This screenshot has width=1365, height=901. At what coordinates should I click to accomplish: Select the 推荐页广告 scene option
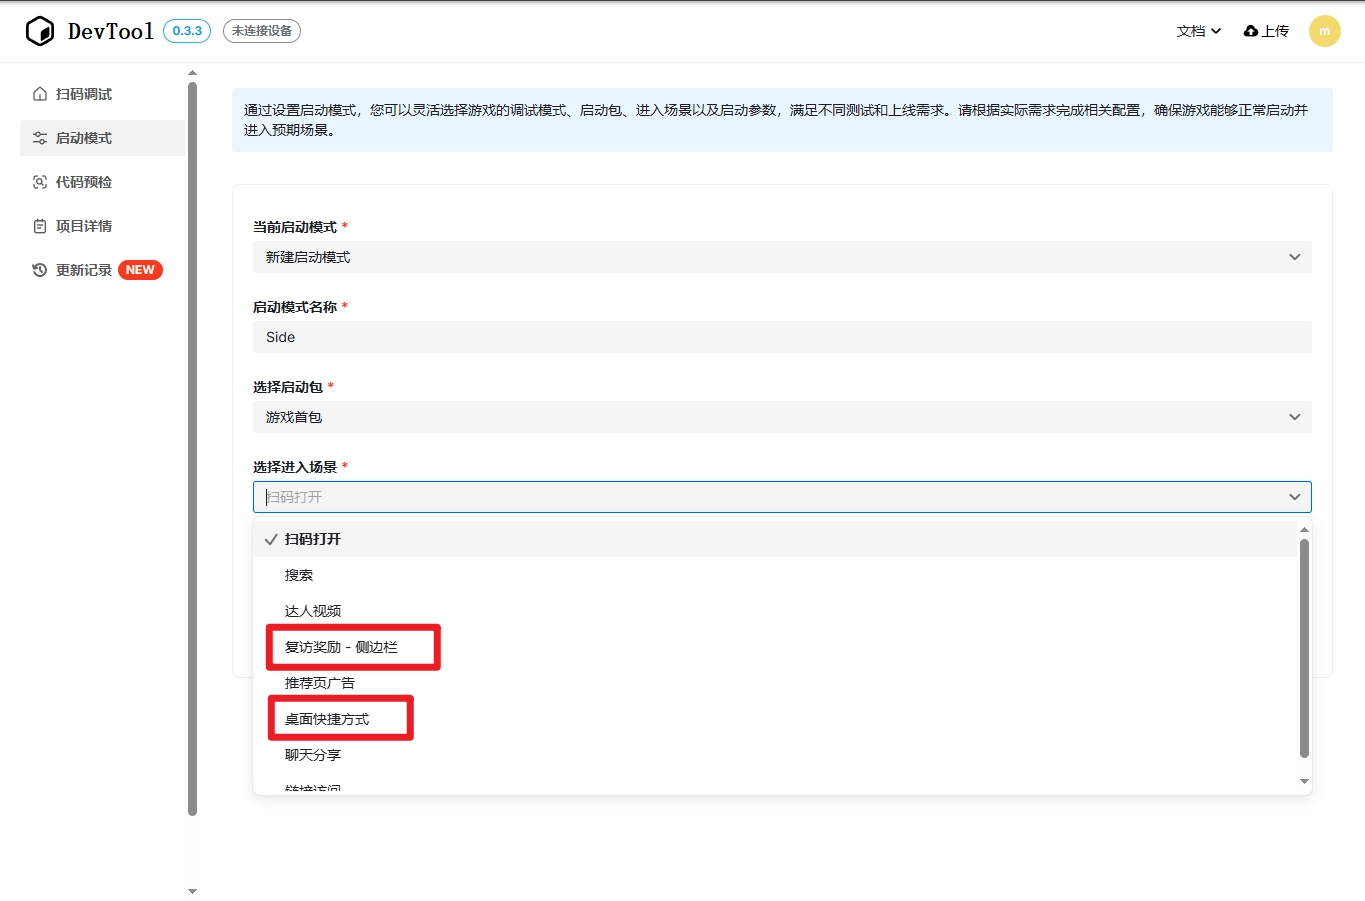[x=775, y=683]
